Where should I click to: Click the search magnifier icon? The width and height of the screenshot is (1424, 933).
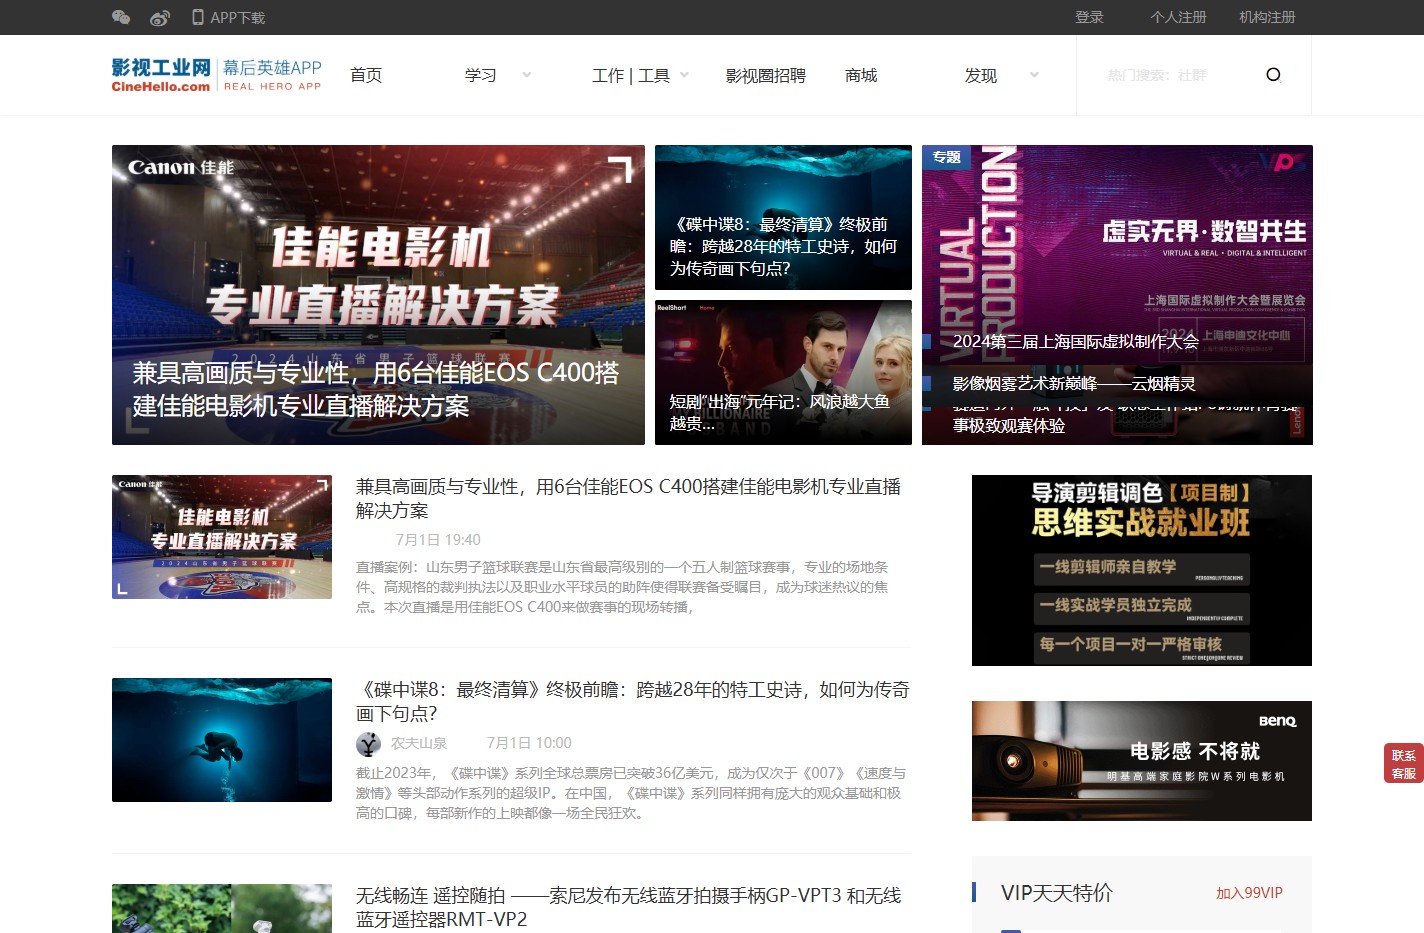pyautogui.click(x=1273, y=74)
